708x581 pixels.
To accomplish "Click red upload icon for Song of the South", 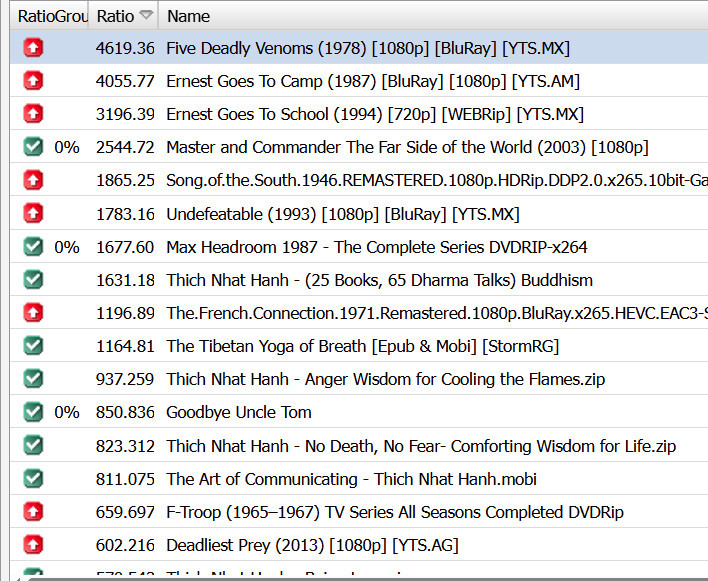I will 33,180.
